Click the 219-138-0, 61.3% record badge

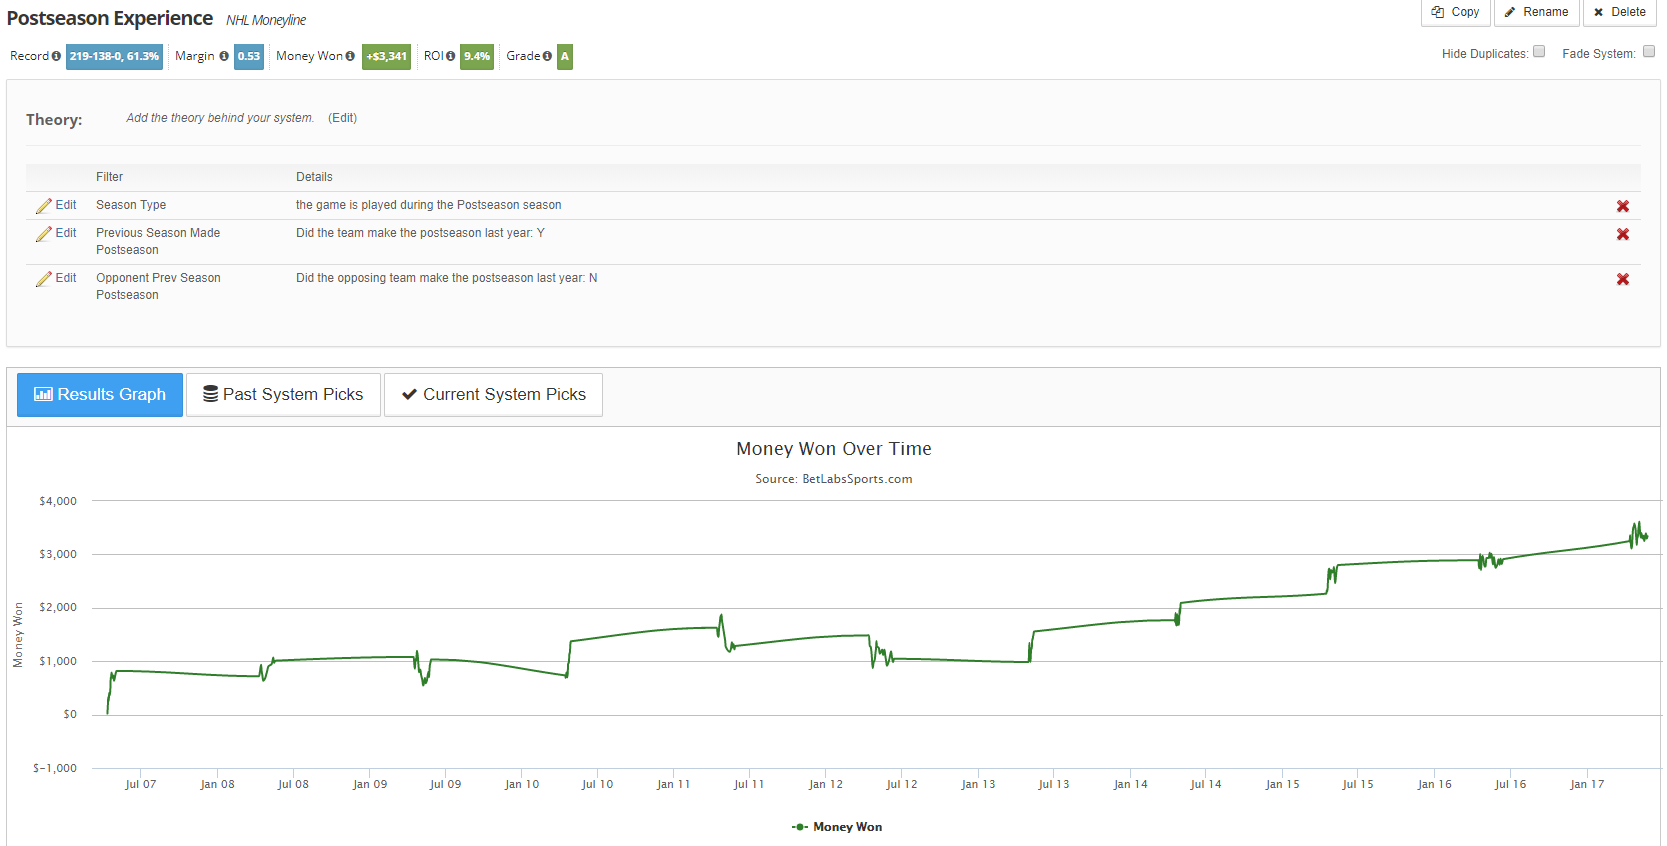[x=114, y=57]
